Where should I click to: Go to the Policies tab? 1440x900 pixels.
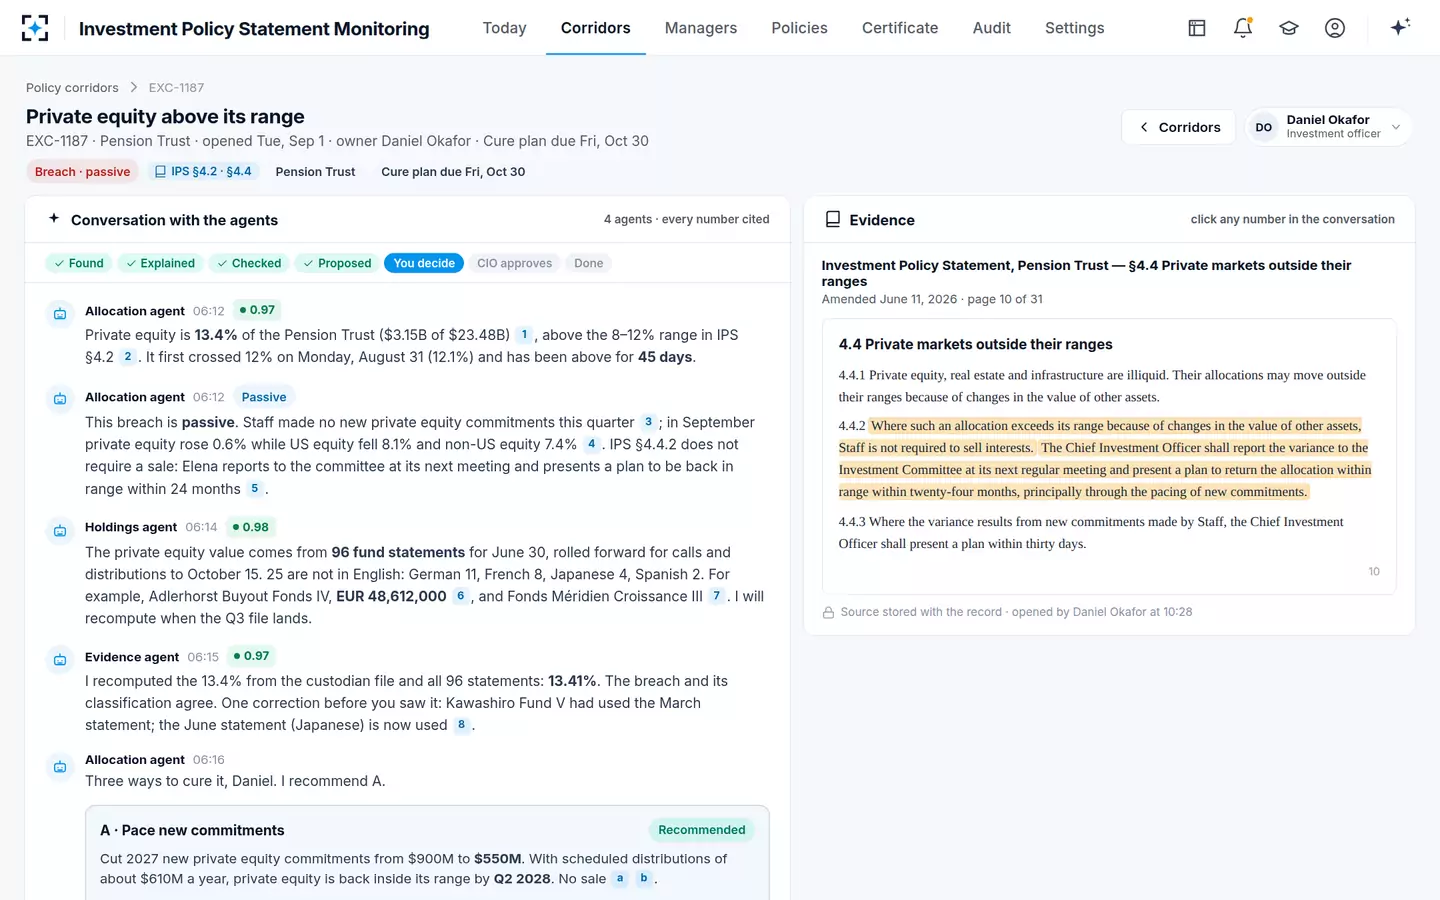(799, 28)
